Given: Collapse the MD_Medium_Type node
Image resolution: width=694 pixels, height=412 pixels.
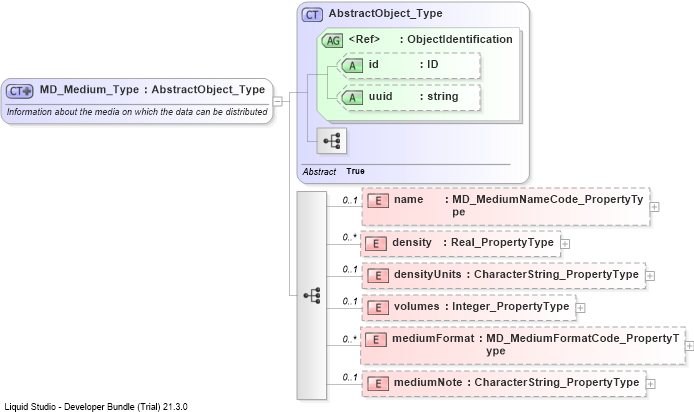Looking at the screenshot, I should (278, 101).
